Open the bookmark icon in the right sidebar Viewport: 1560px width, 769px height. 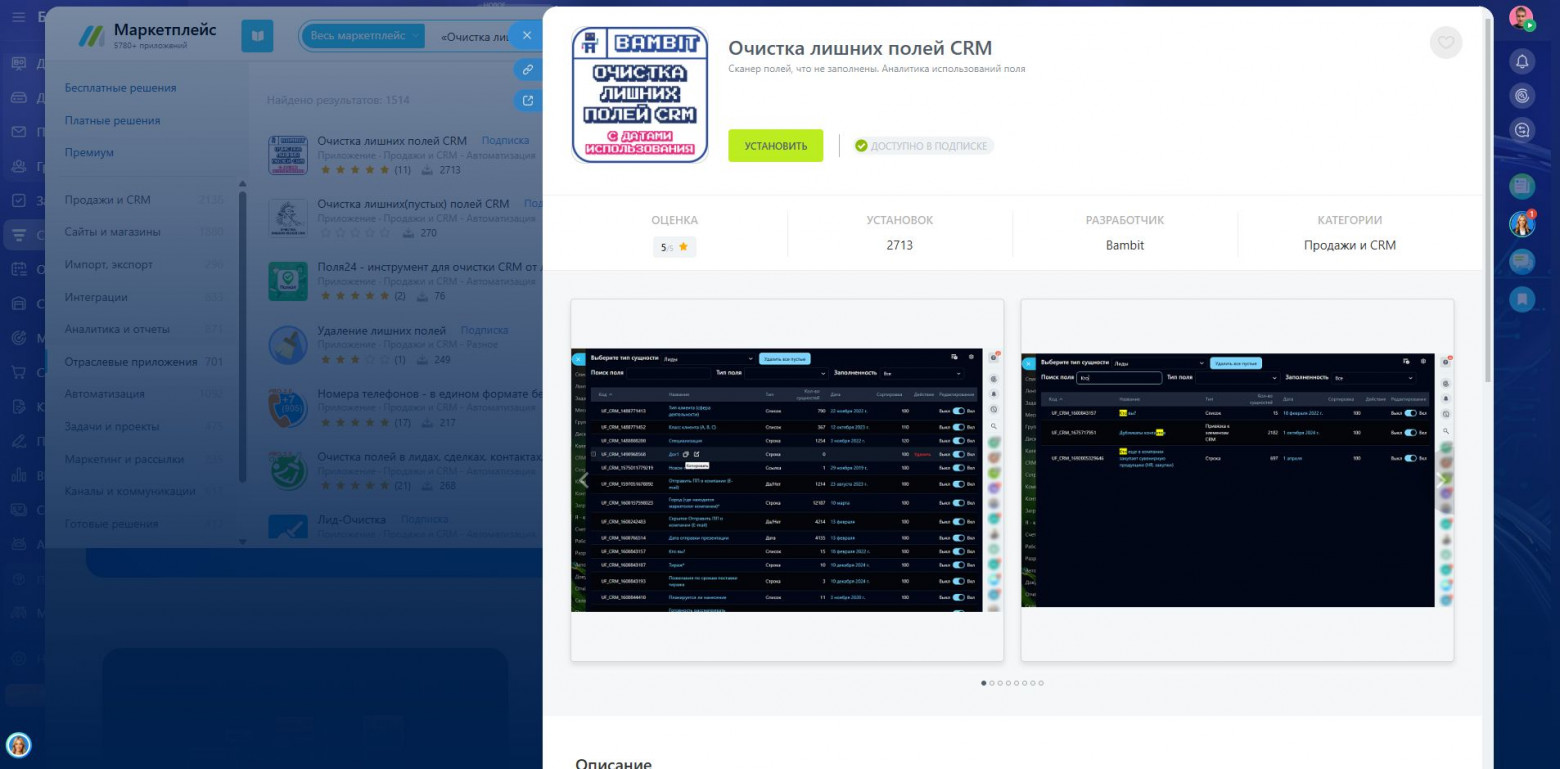click(x=1522, y=297)
